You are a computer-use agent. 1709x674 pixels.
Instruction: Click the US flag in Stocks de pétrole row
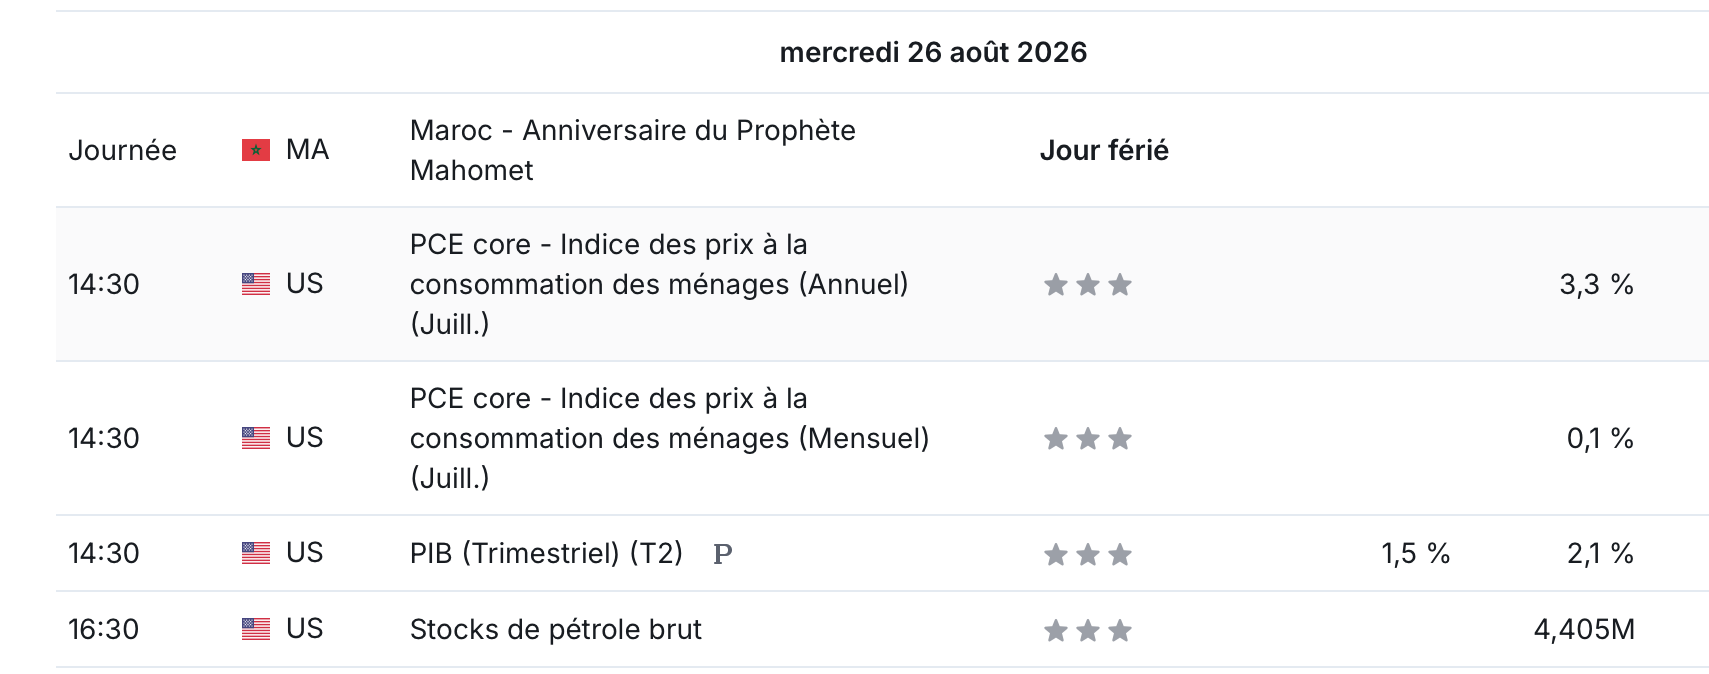coord(256,629)
